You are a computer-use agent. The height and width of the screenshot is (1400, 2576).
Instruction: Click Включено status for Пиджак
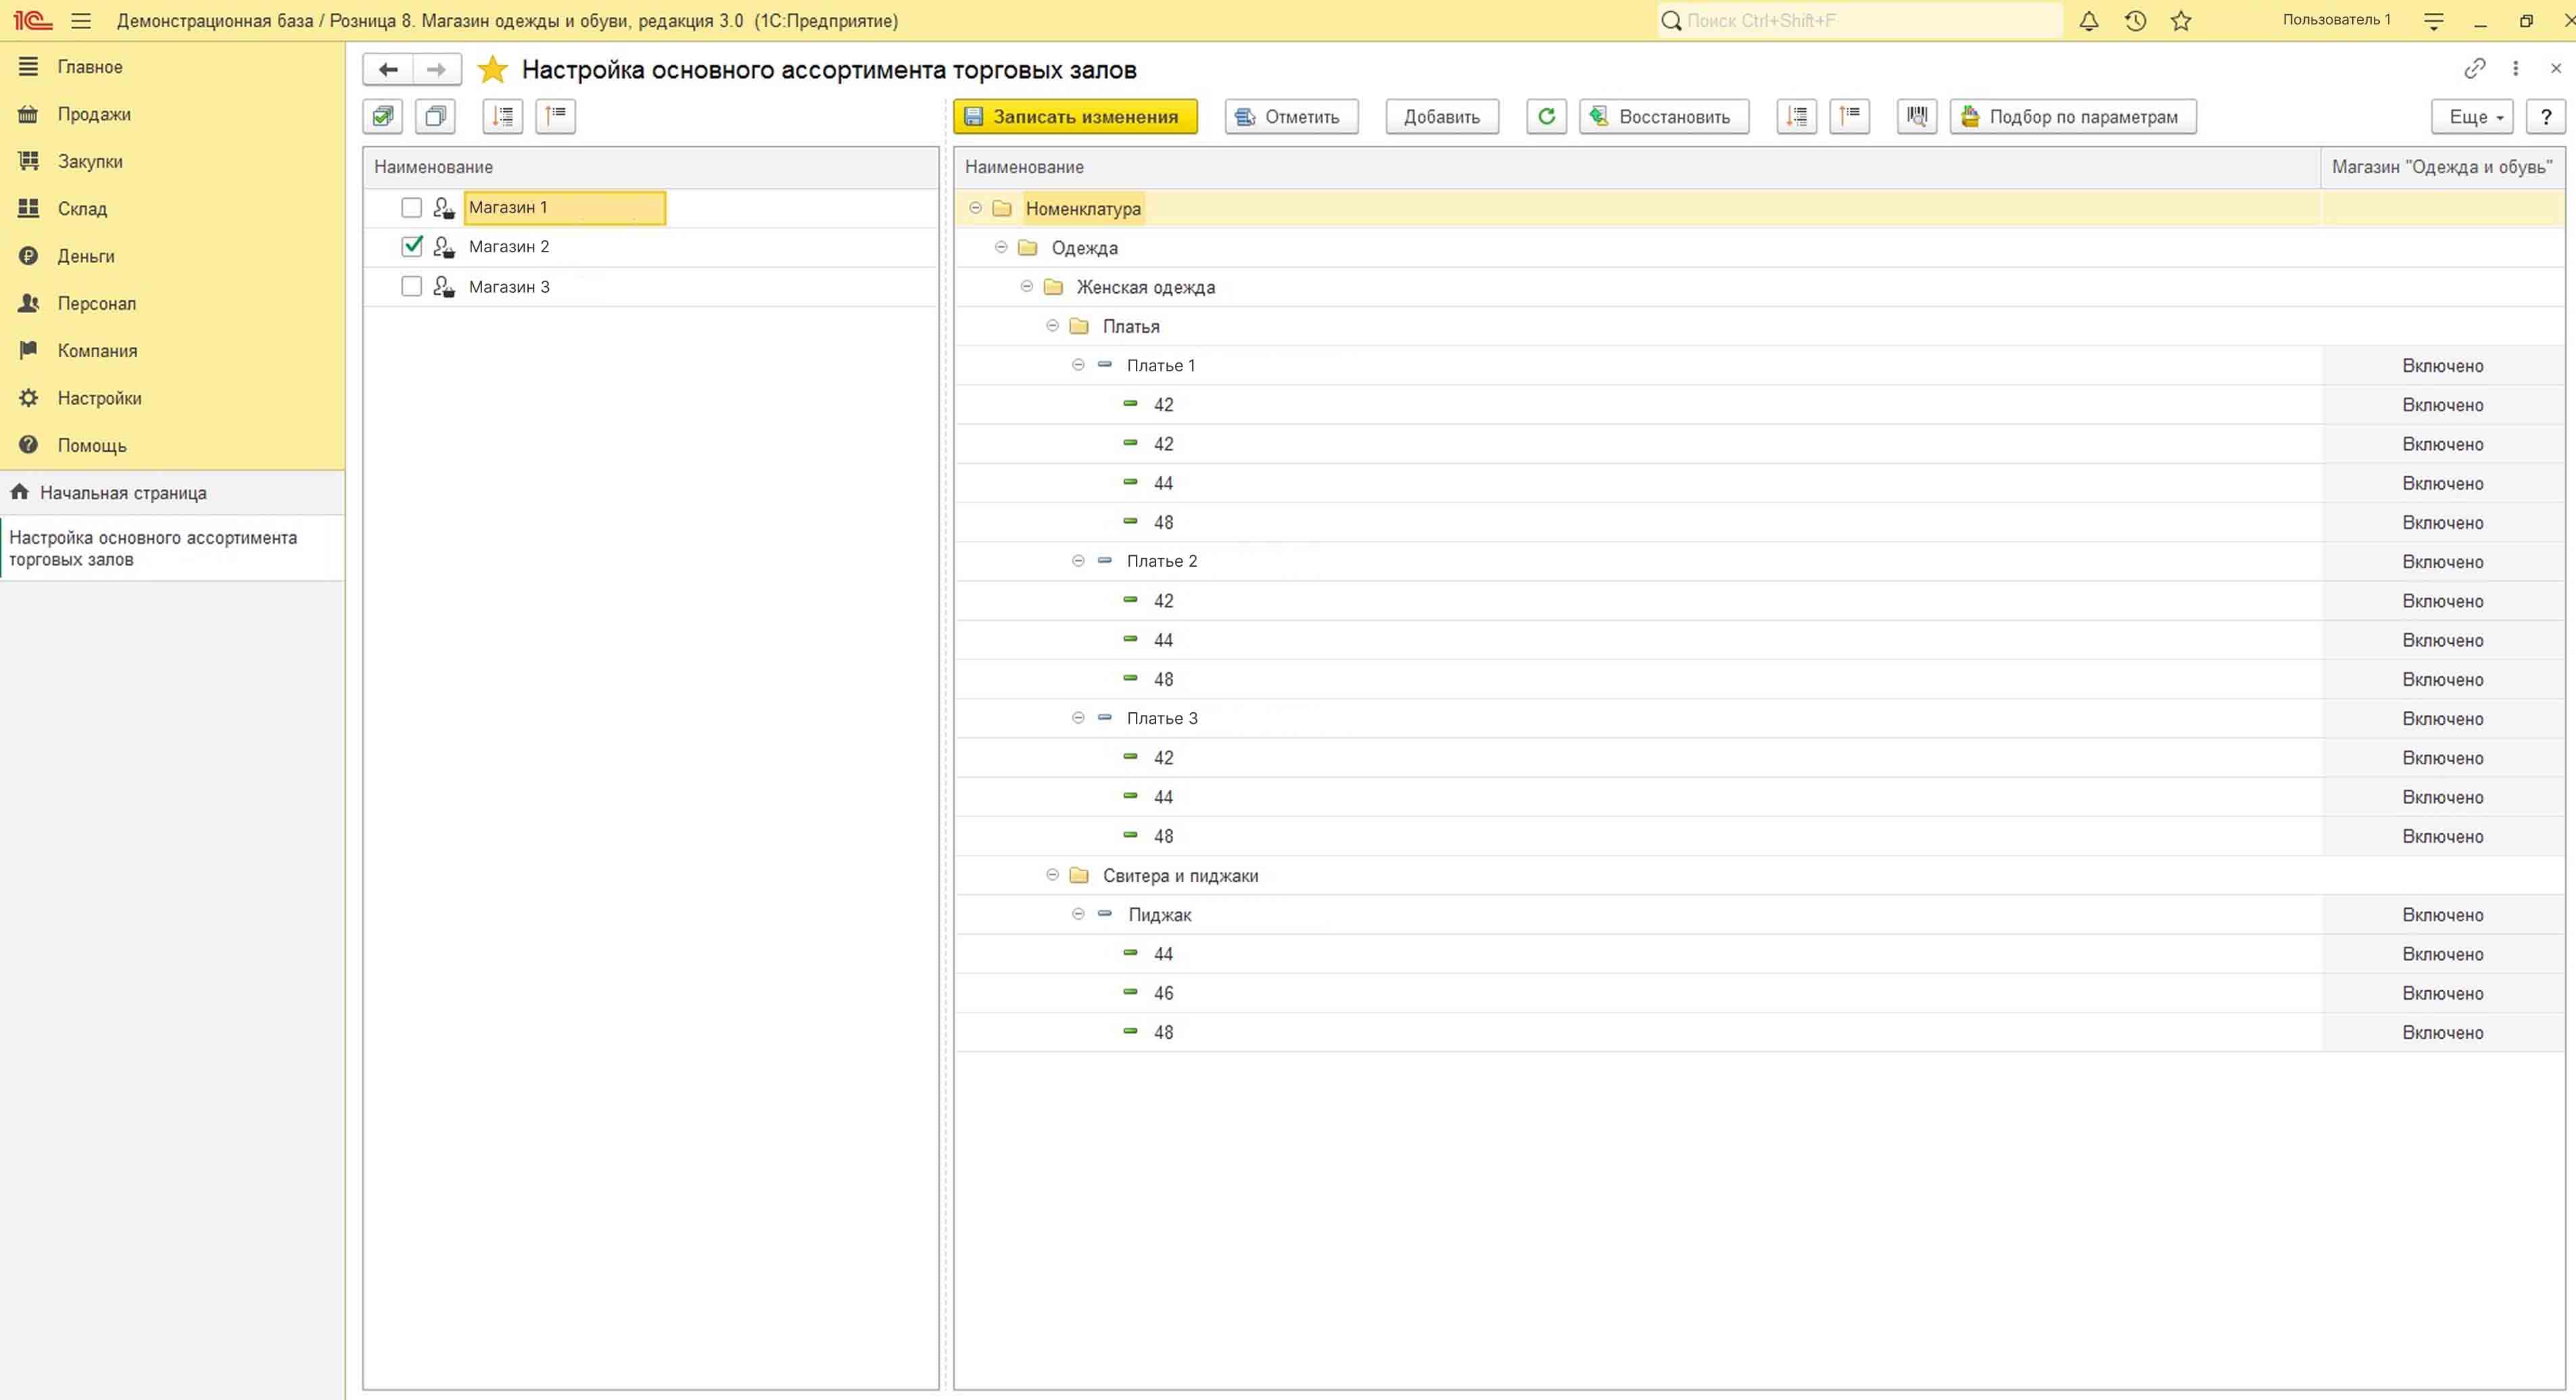pos(2442,915)
